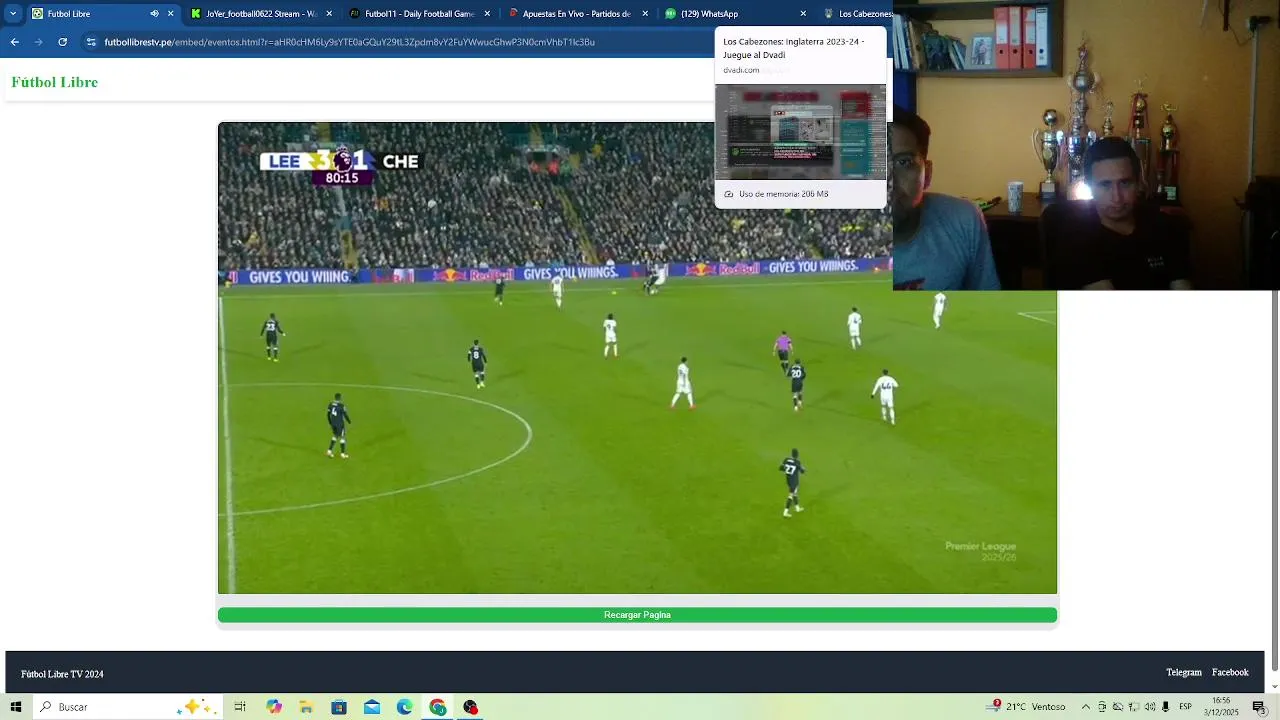The width and height of the screenshot is (1280, 720).
Task: Click the Los Cabezones tab preview thumbnail
Action: [x=800, y=132]
